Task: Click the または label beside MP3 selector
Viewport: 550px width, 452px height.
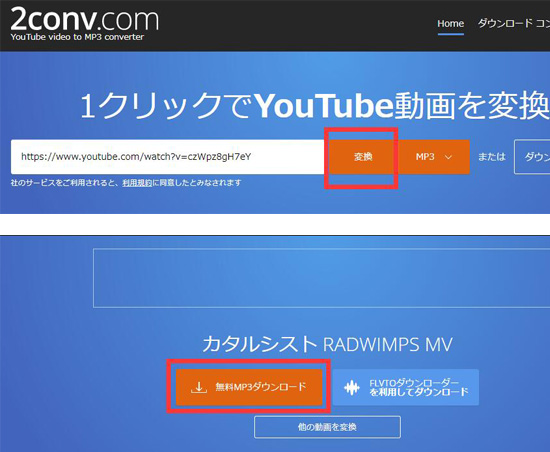Action: [492, 157]
